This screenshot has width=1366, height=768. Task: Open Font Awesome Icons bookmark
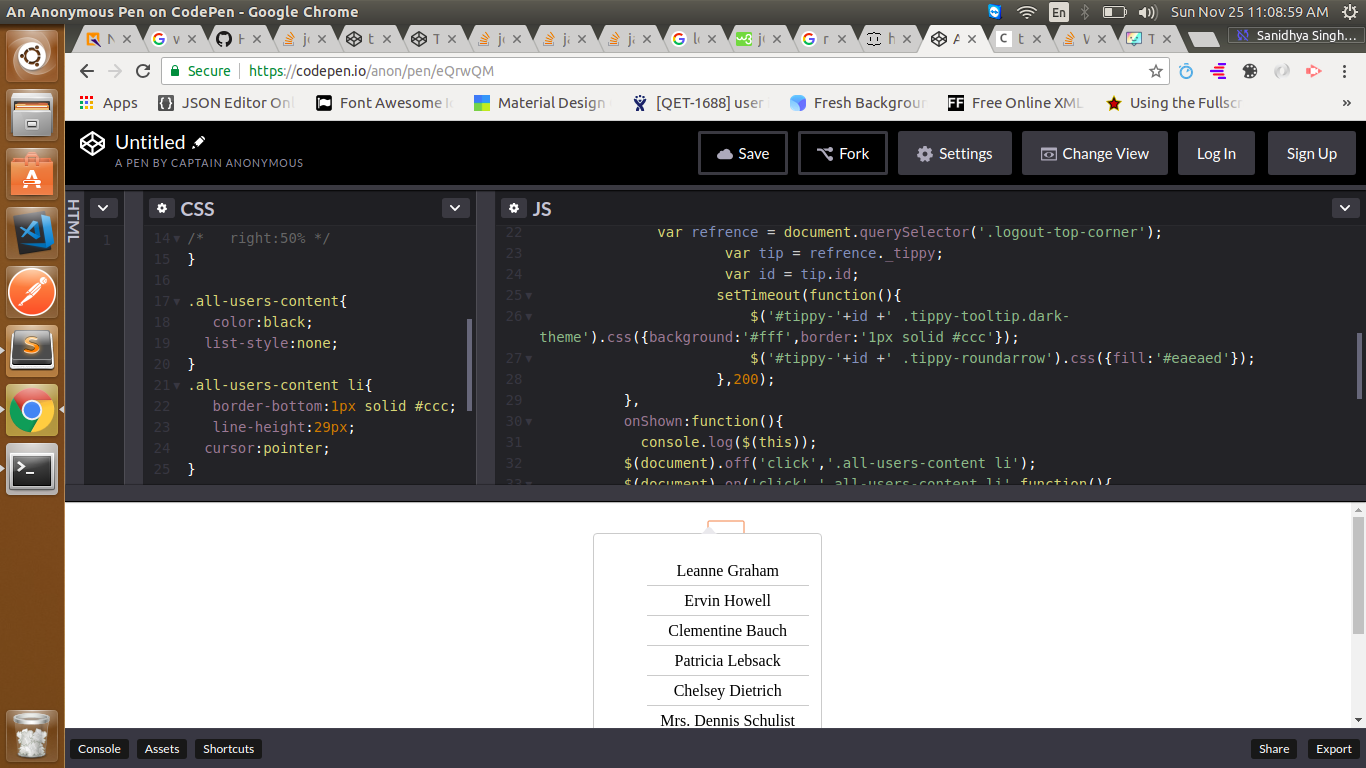tap(385, 103)
